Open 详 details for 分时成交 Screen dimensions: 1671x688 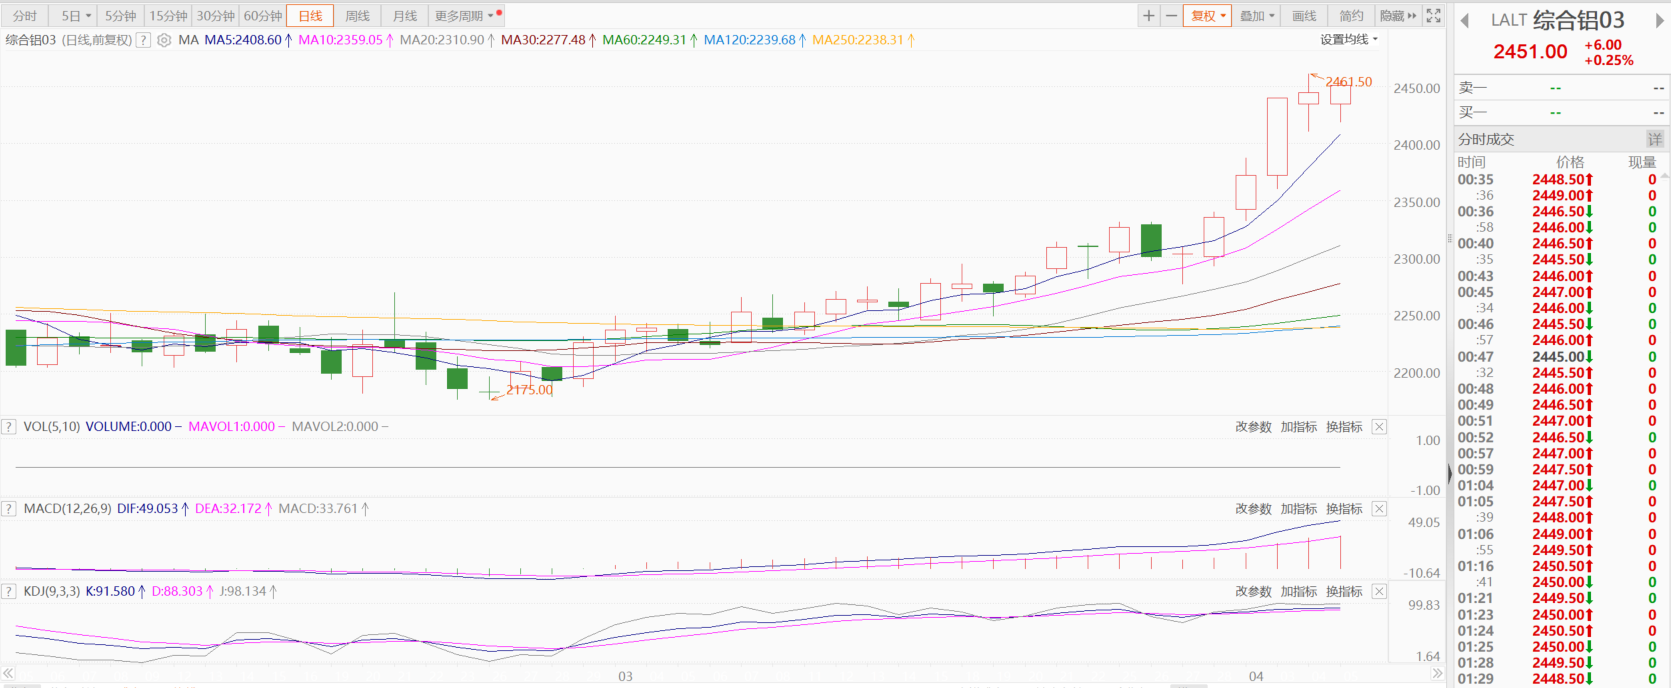[x=1655, y=139]
